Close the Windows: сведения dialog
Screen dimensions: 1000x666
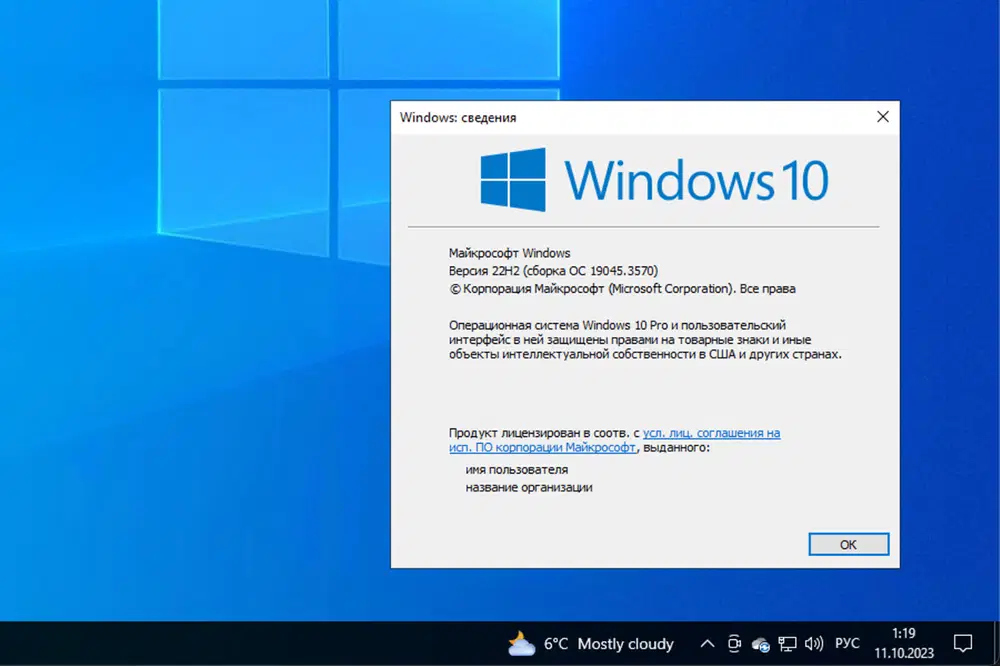(x=883, y=116)
